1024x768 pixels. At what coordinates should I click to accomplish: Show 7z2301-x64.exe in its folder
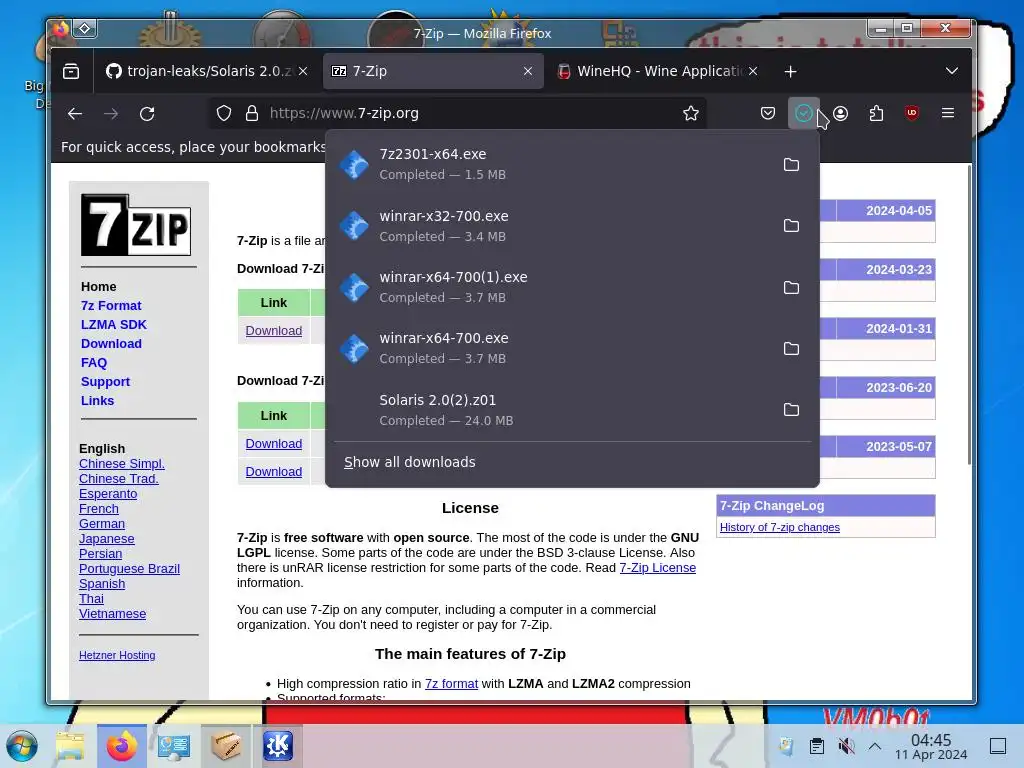(x=791, y=165)
